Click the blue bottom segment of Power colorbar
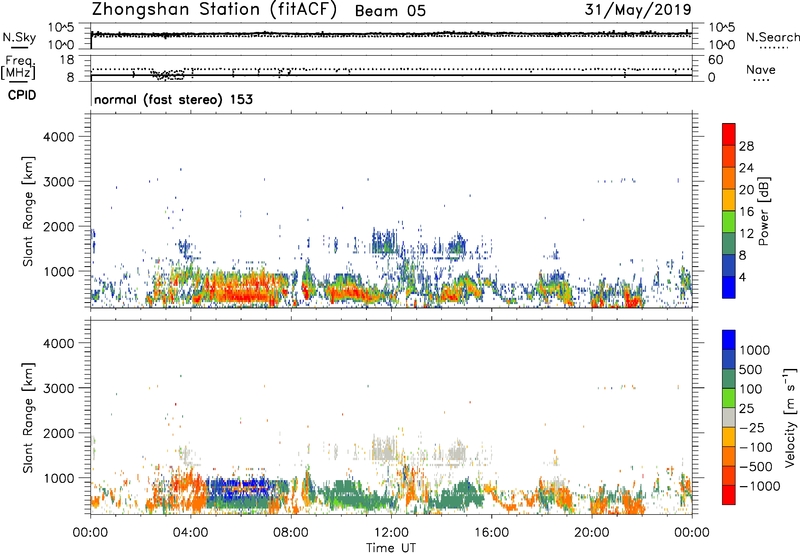The image size is (800, 554). click(729, 287)
